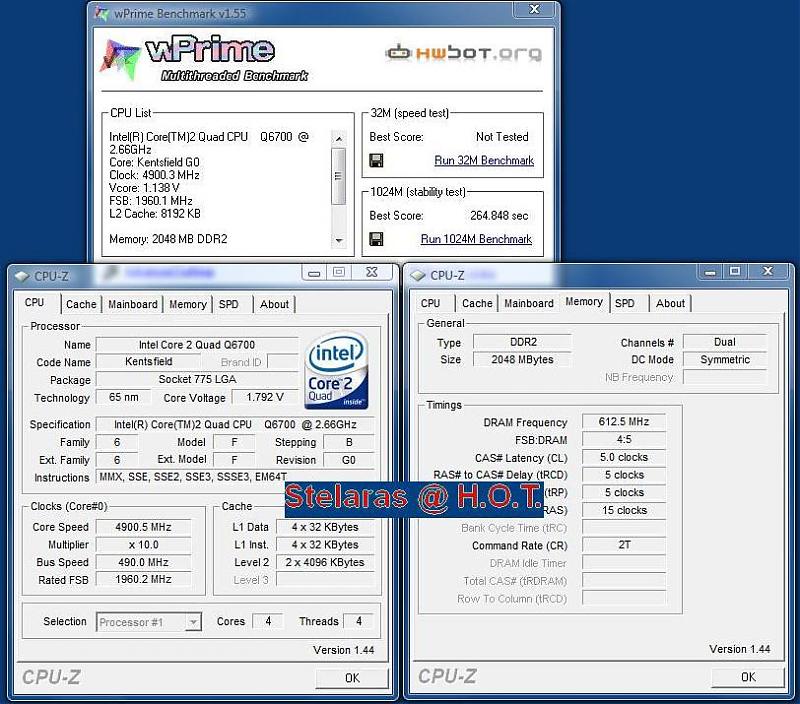
Task: Click the 1024M benchmark save floppy icon
Action: click(376, 239)
